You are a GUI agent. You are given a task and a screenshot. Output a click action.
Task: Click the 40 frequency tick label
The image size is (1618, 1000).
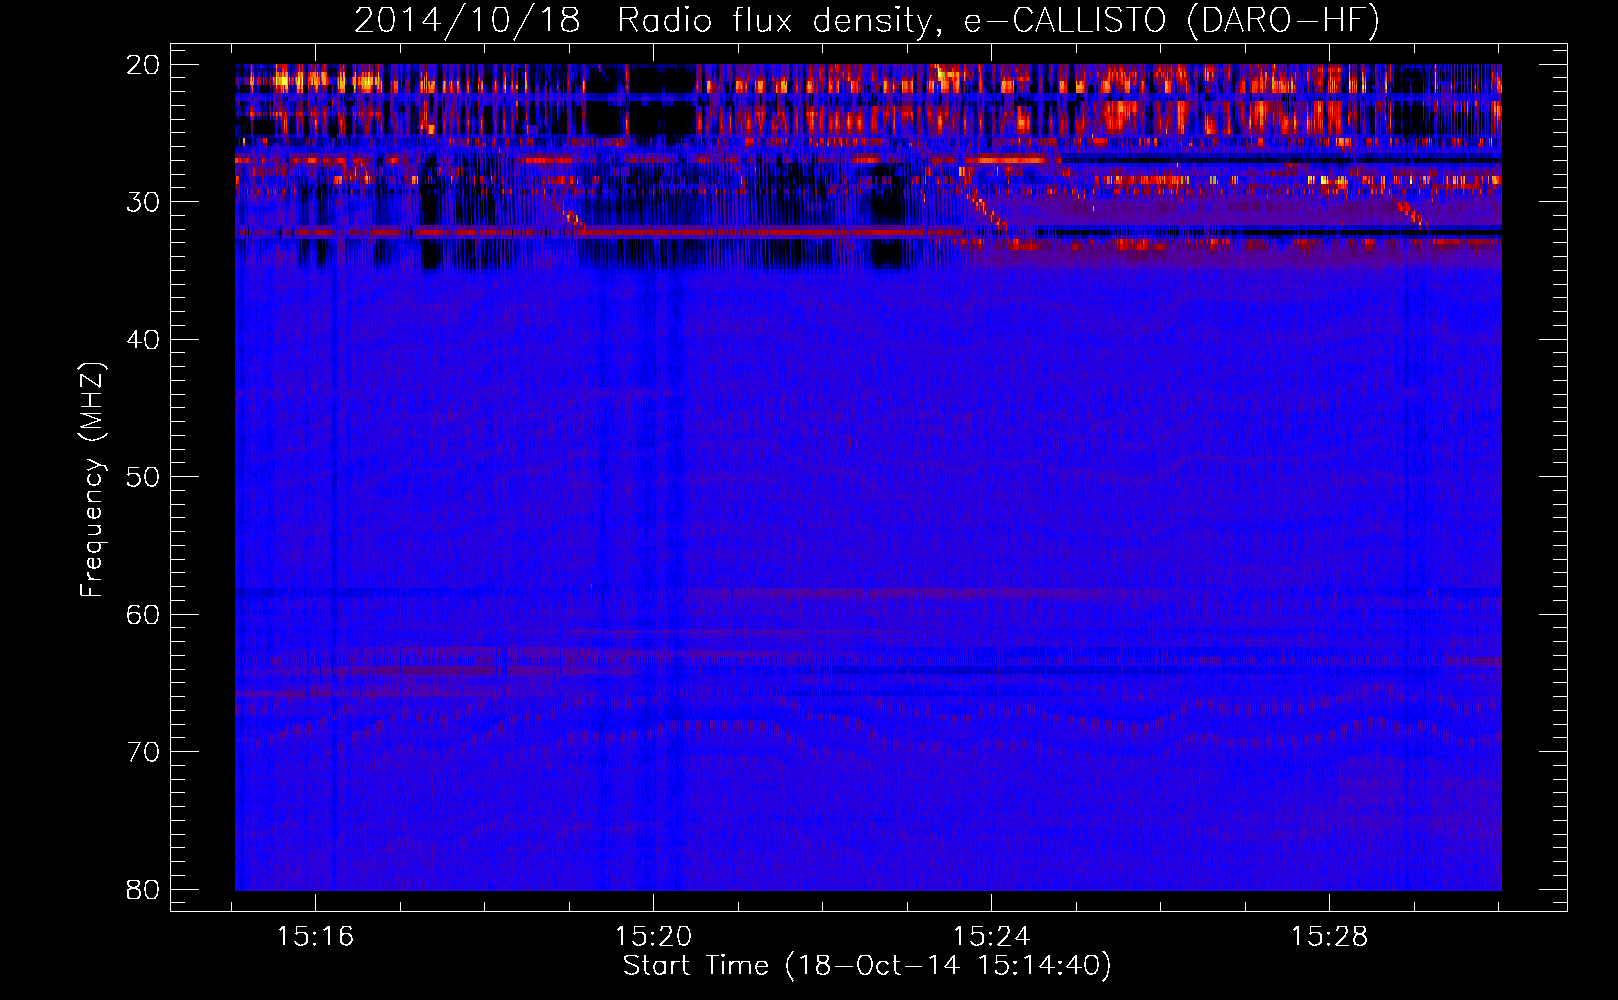(x=143, y=340)
